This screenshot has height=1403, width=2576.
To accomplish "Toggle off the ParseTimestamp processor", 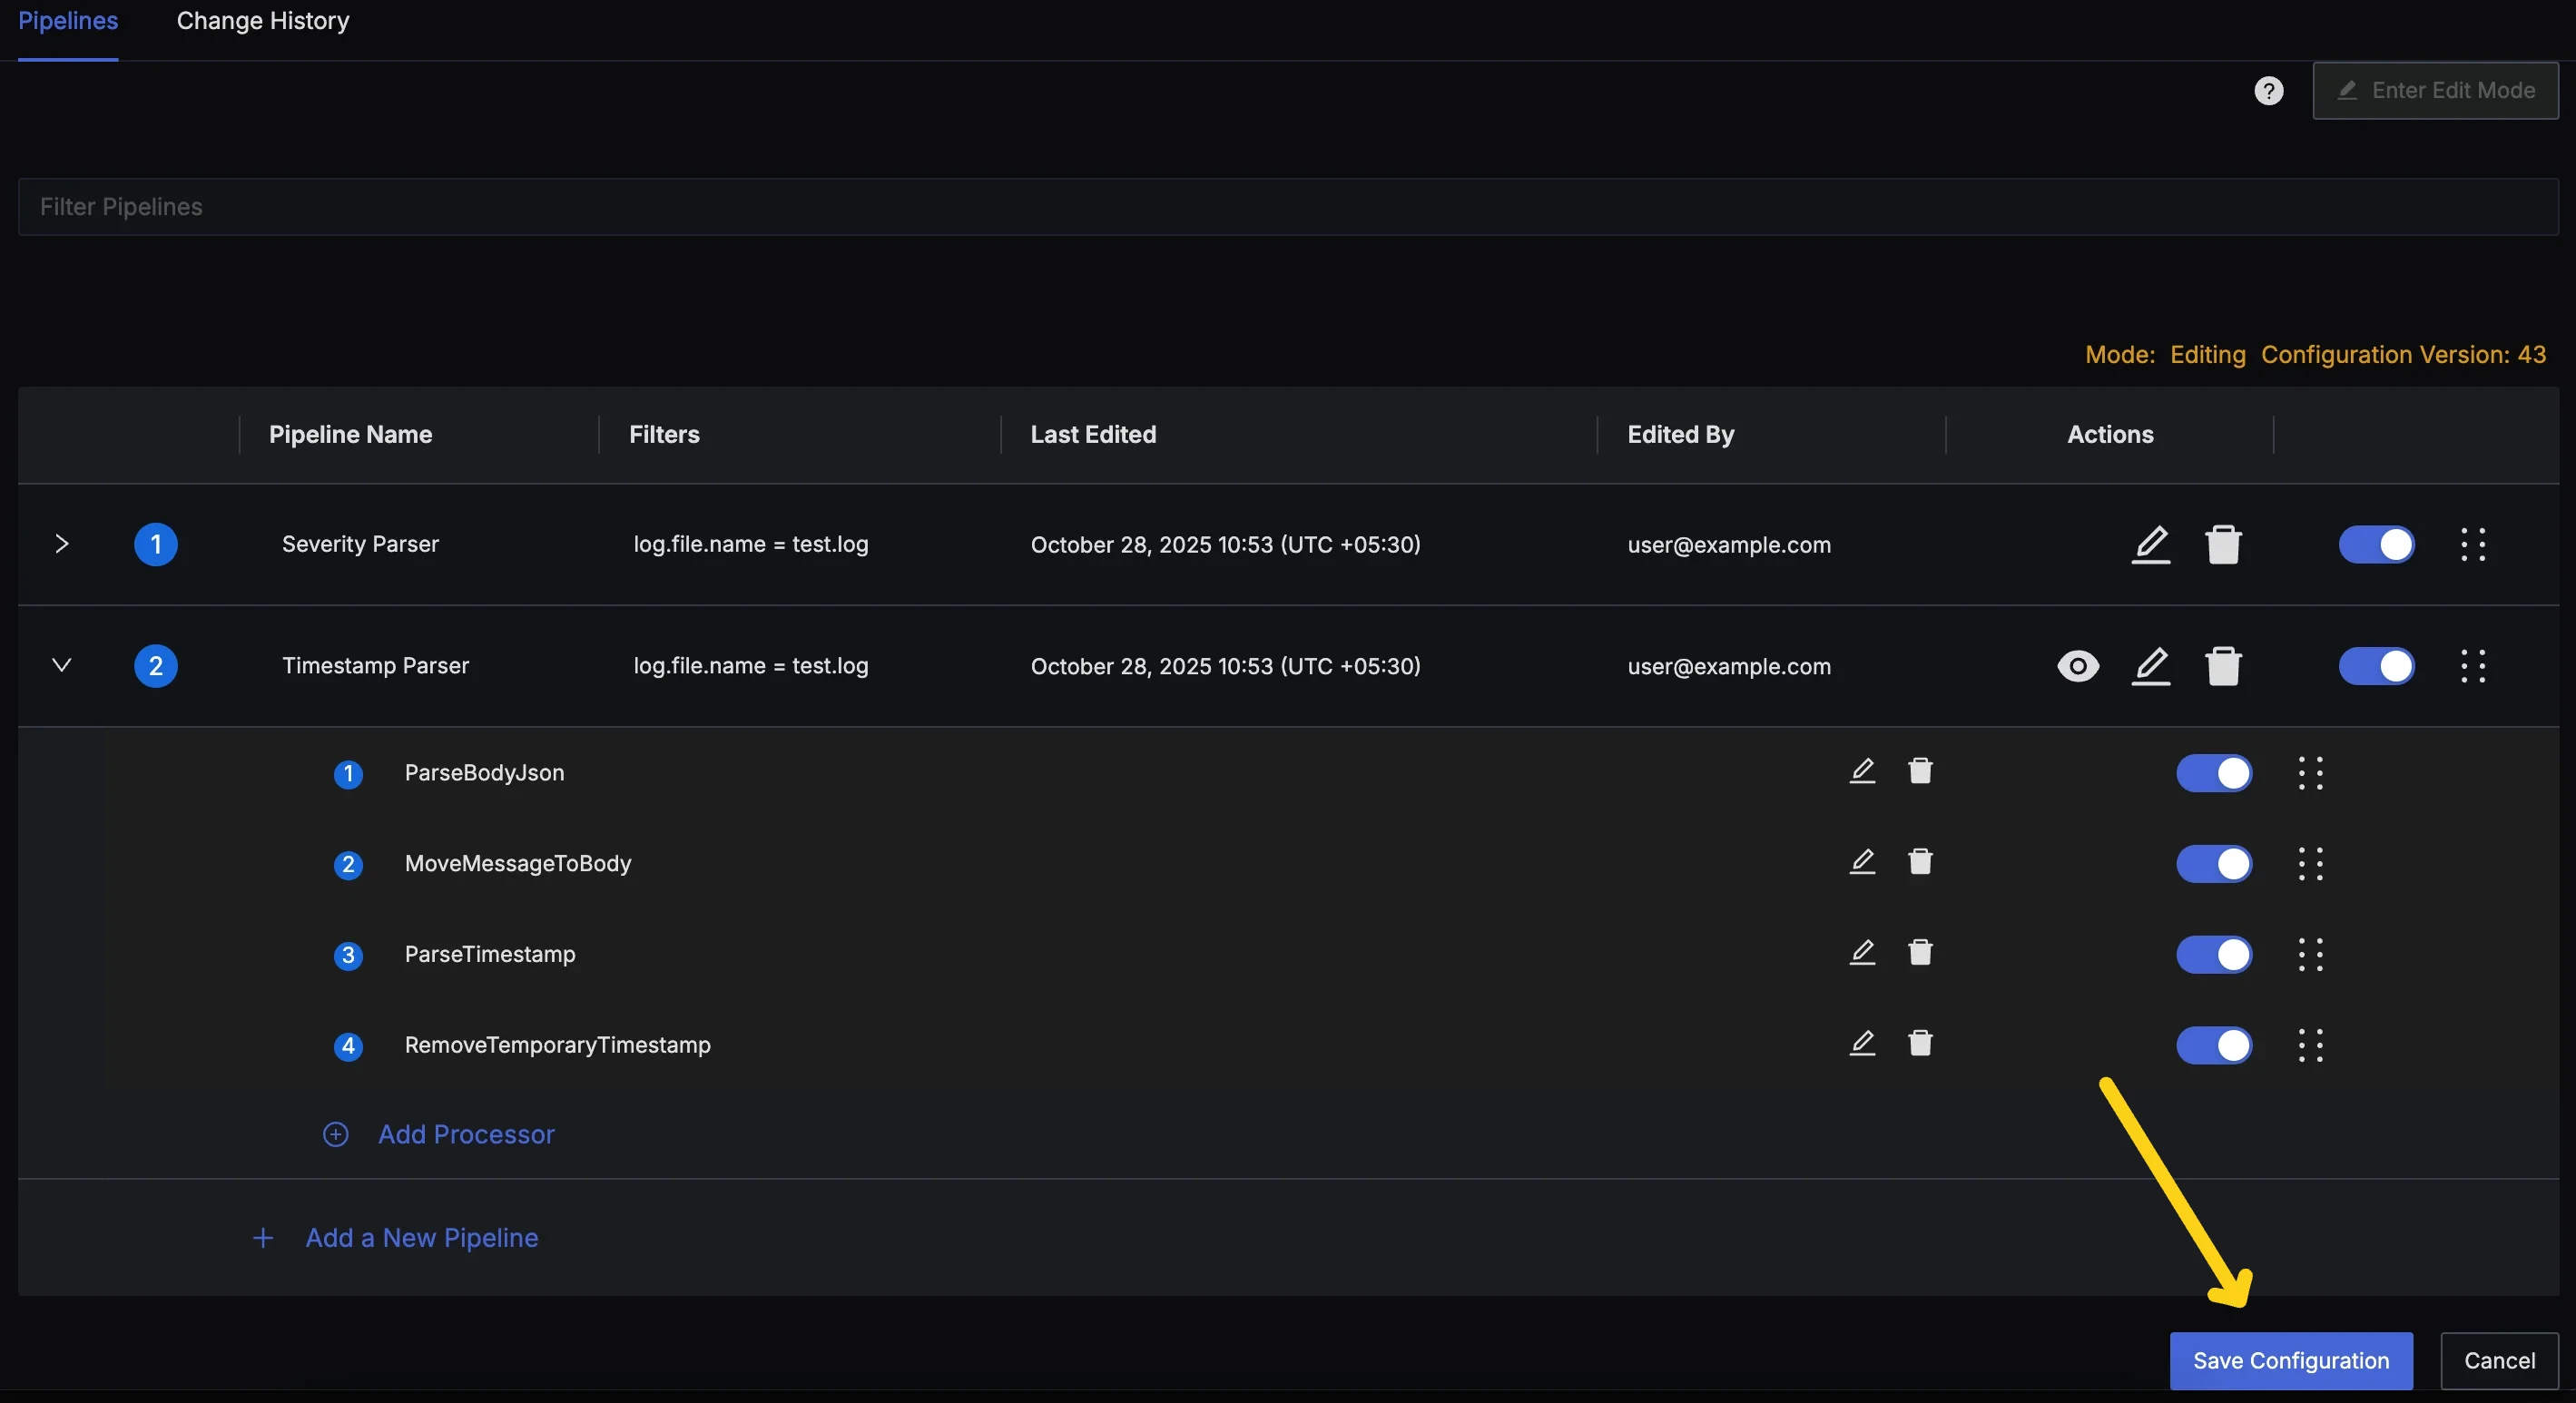I will (2213, 955).
